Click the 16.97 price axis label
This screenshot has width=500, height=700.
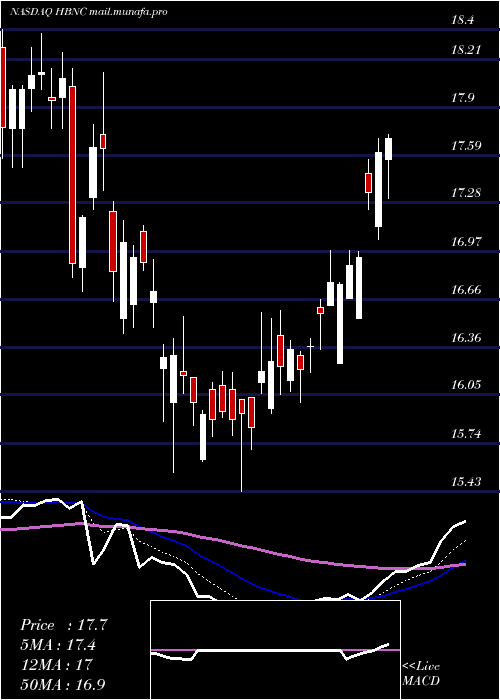pos(466,242)
